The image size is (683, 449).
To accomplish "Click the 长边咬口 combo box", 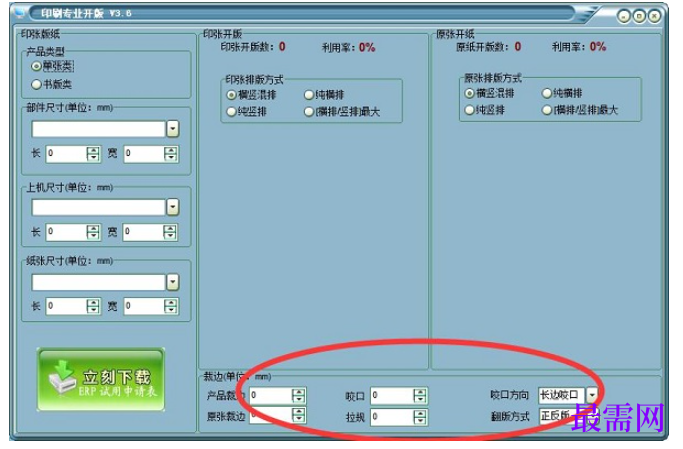I will click(562, 395).
